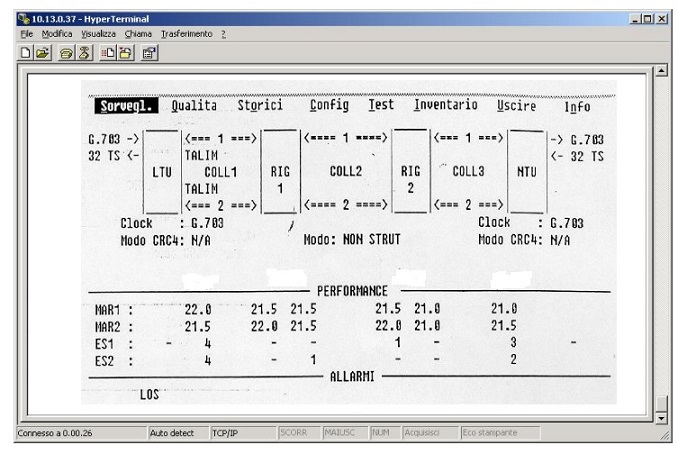Click the Call (connect) phone icon
687x454 pixels.
point(66,53)
